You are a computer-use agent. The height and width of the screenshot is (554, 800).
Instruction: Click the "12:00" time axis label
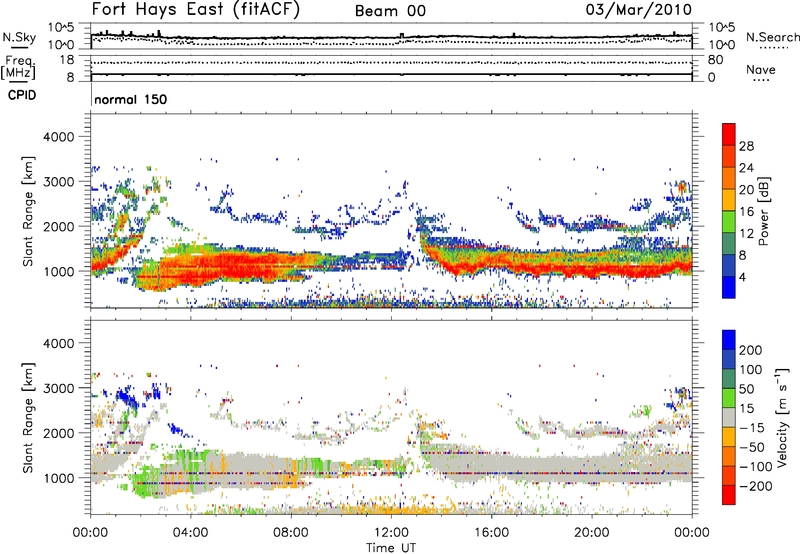coord(391,533)
